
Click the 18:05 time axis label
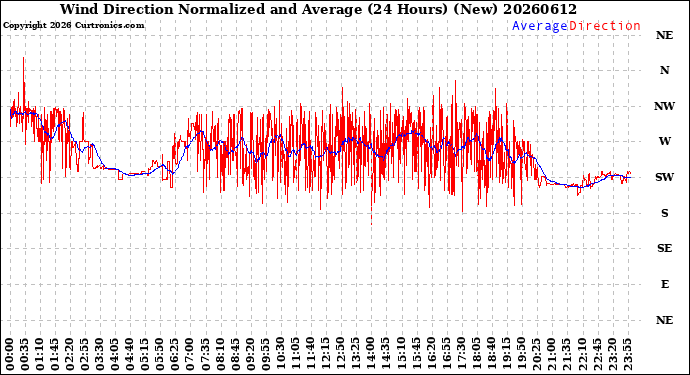click(476, 355)
